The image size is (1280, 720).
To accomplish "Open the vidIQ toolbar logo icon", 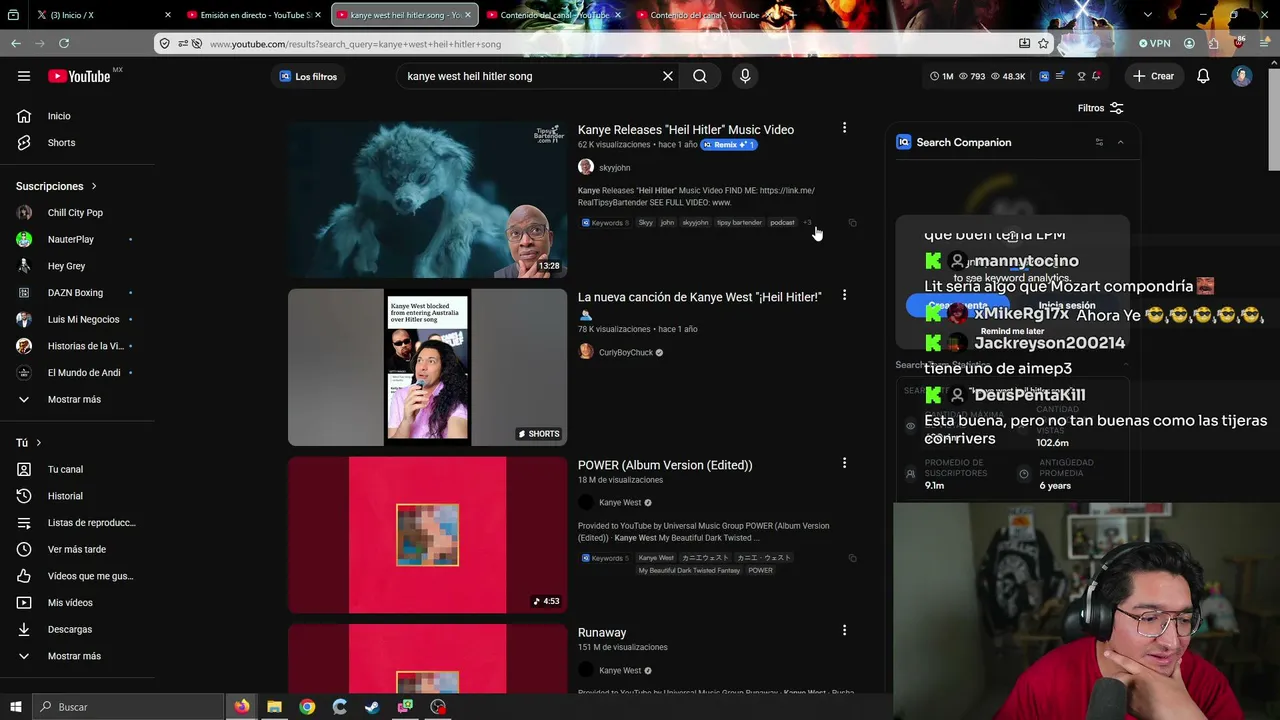I will click(x=1044, y=76).
